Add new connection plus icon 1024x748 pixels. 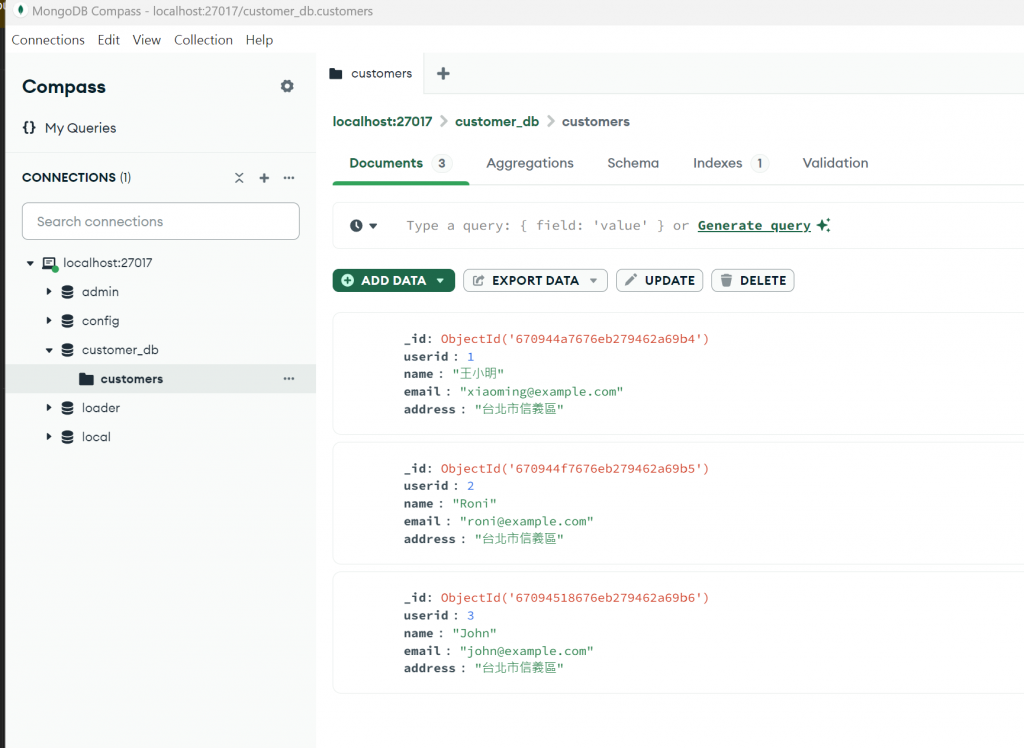point(264,178)
